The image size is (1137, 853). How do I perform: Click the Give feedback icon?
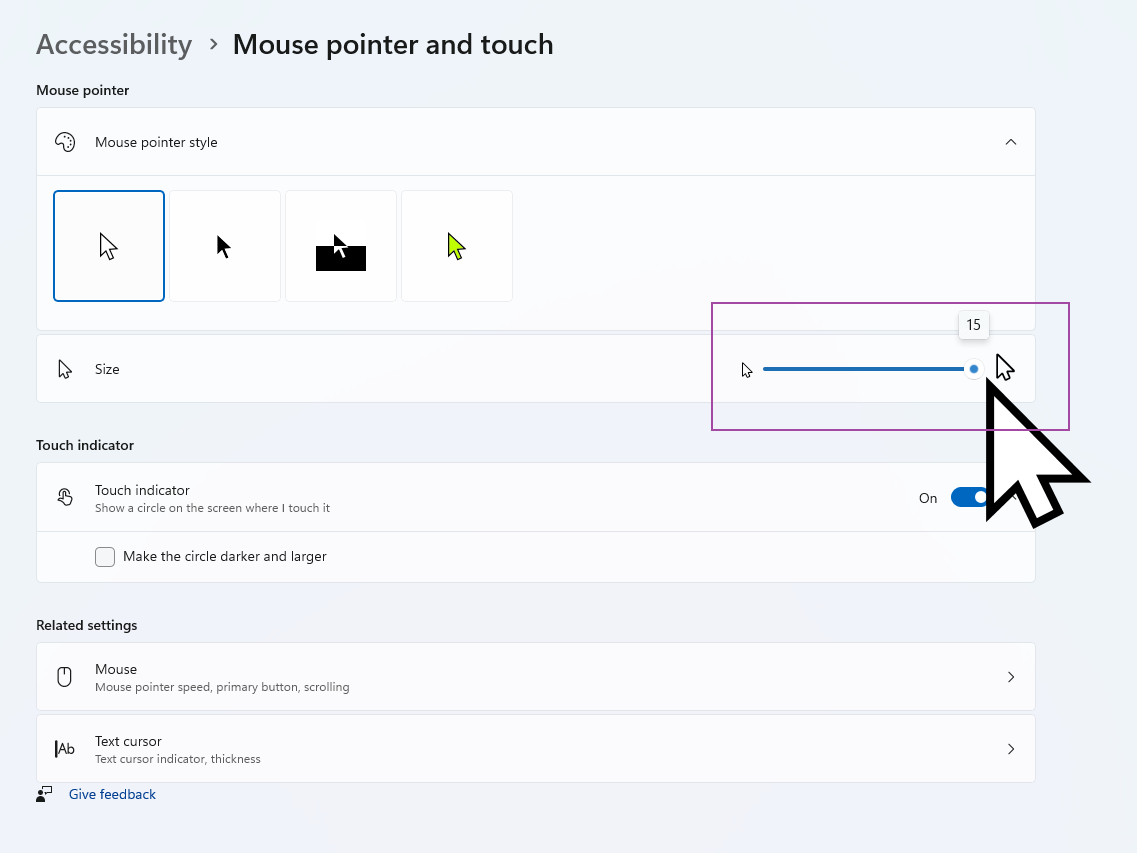[44, 794]
